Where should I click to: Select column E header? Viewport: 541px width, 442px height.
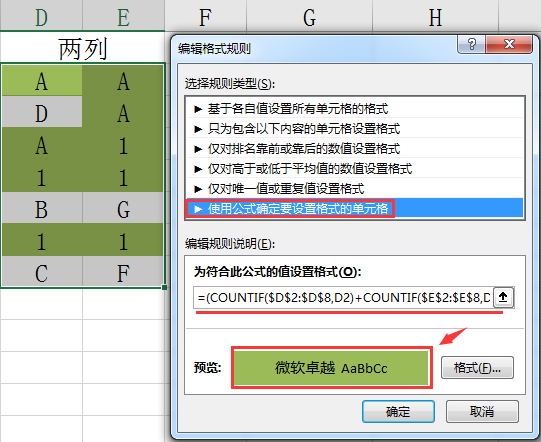tap(124, 15)
